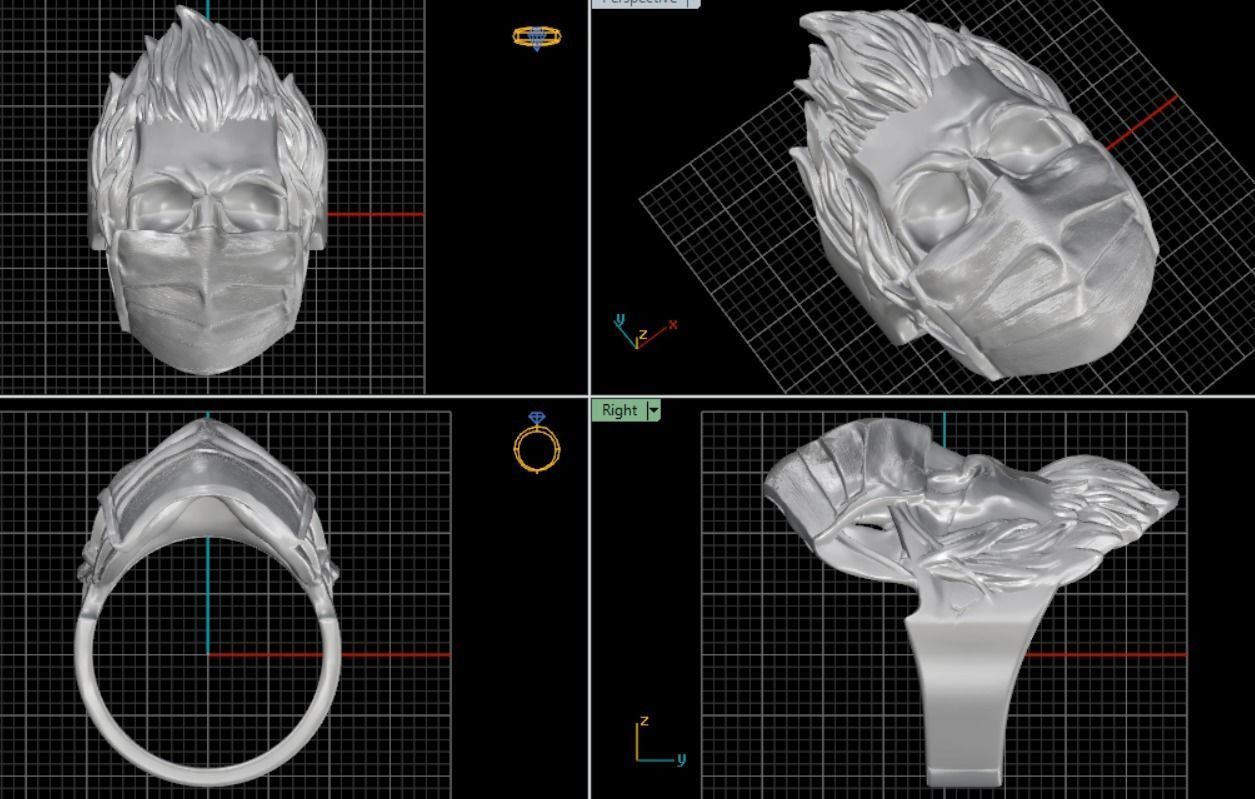Click the front-view ring icon in lower-left viewport
The width and height of the screenshot is (1255, 799).
tap(537, 443)
